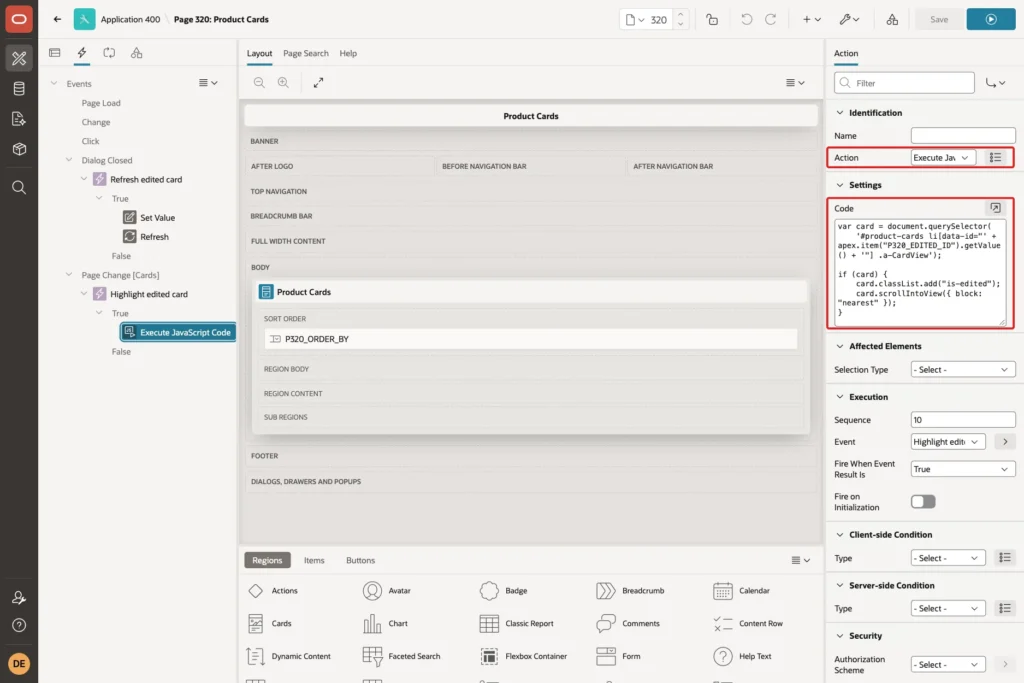Switch to the Processing tab icon
The height and width of the screenshot is (683, 1024).
[x=109, y=53]
